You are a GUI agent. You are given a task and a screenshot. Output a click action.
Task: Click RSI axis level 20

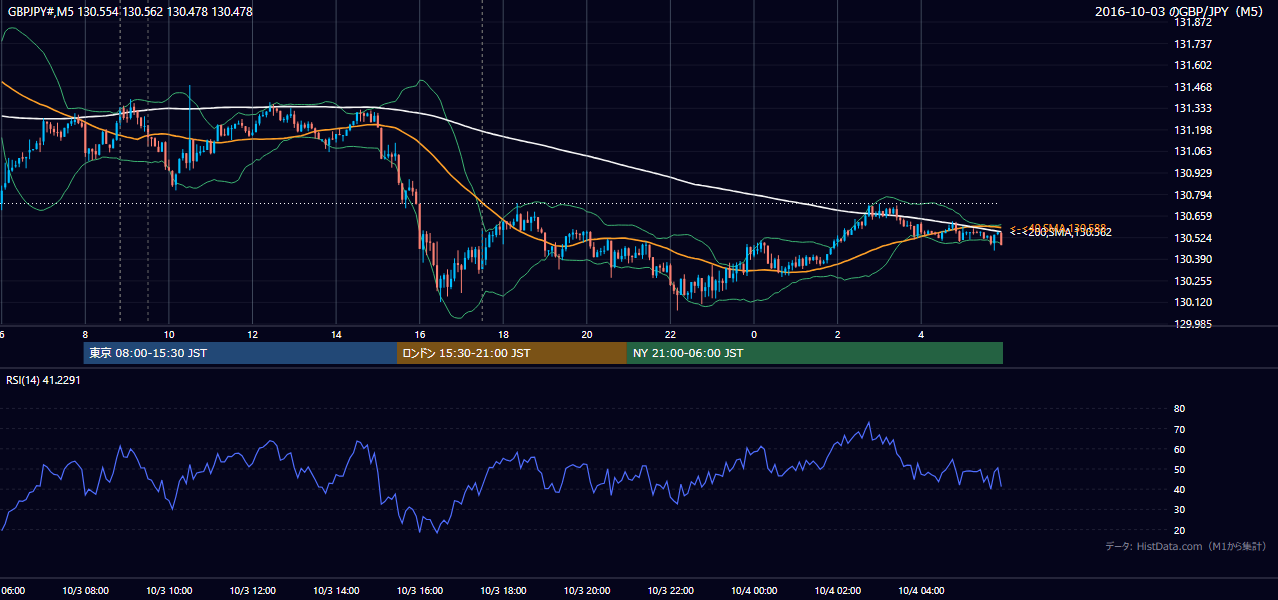pyautogui.click(x=1179, y=530)
